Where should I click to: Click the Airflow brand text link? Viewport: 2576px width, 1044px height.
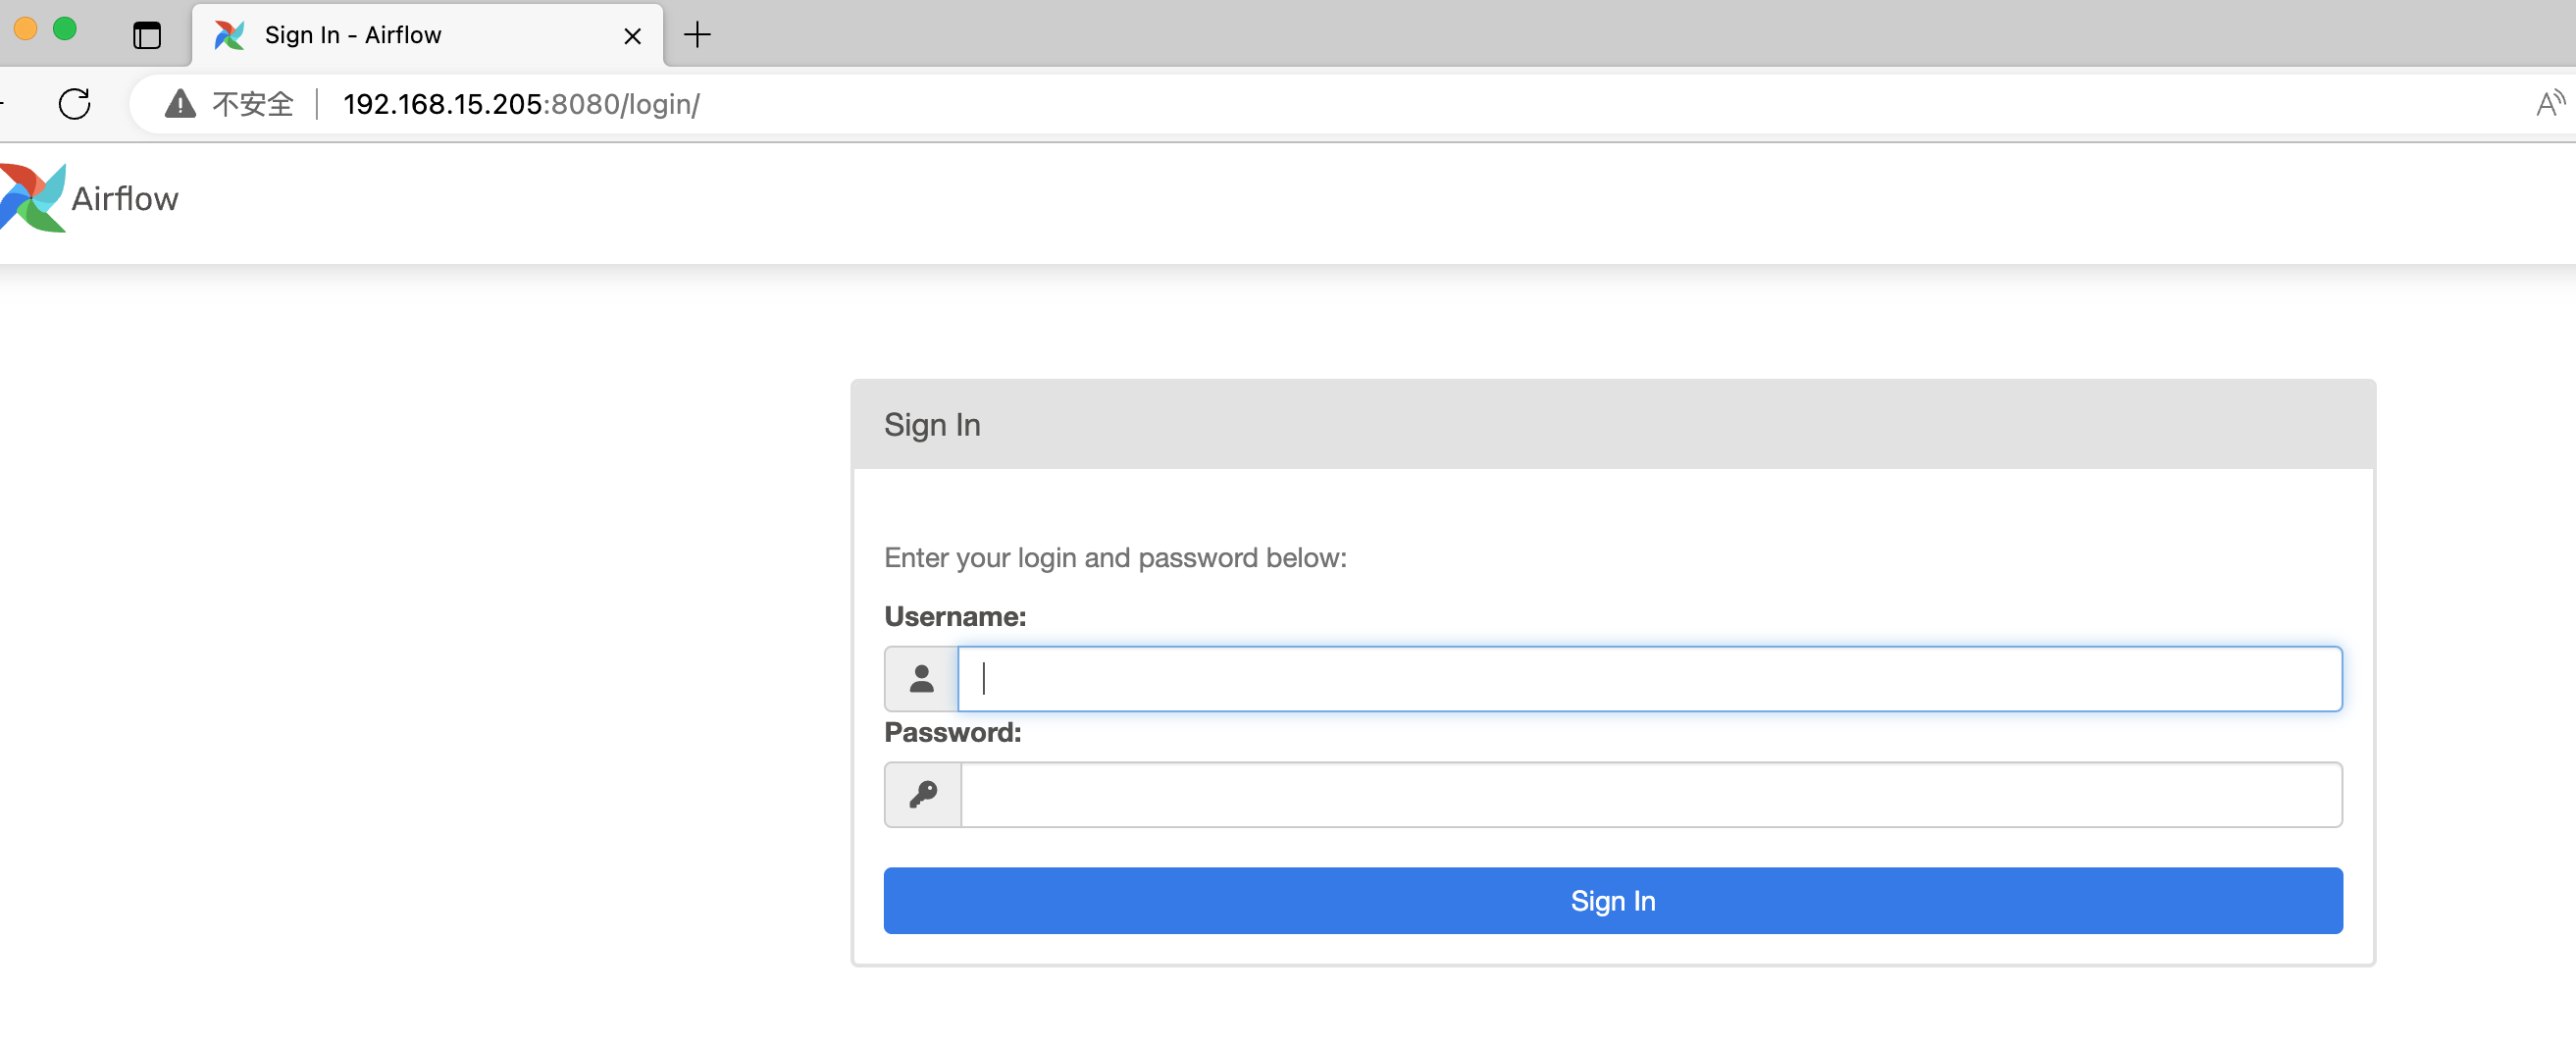click(125, 199)
